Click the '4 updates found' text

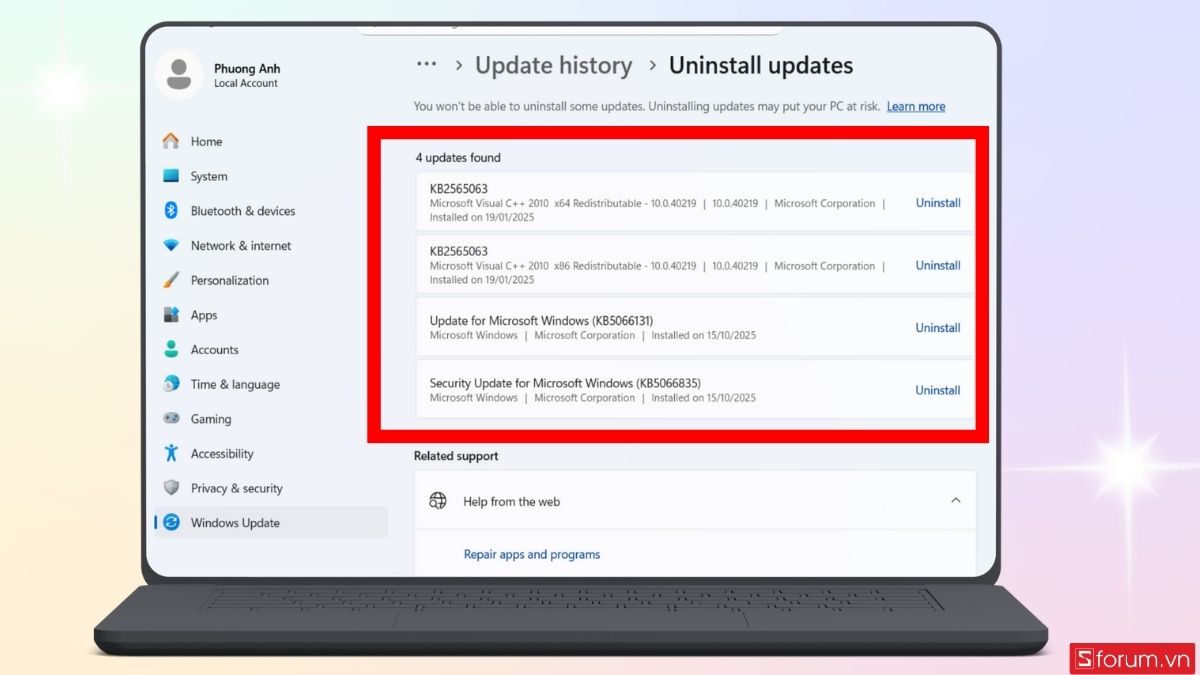point(458,158)
